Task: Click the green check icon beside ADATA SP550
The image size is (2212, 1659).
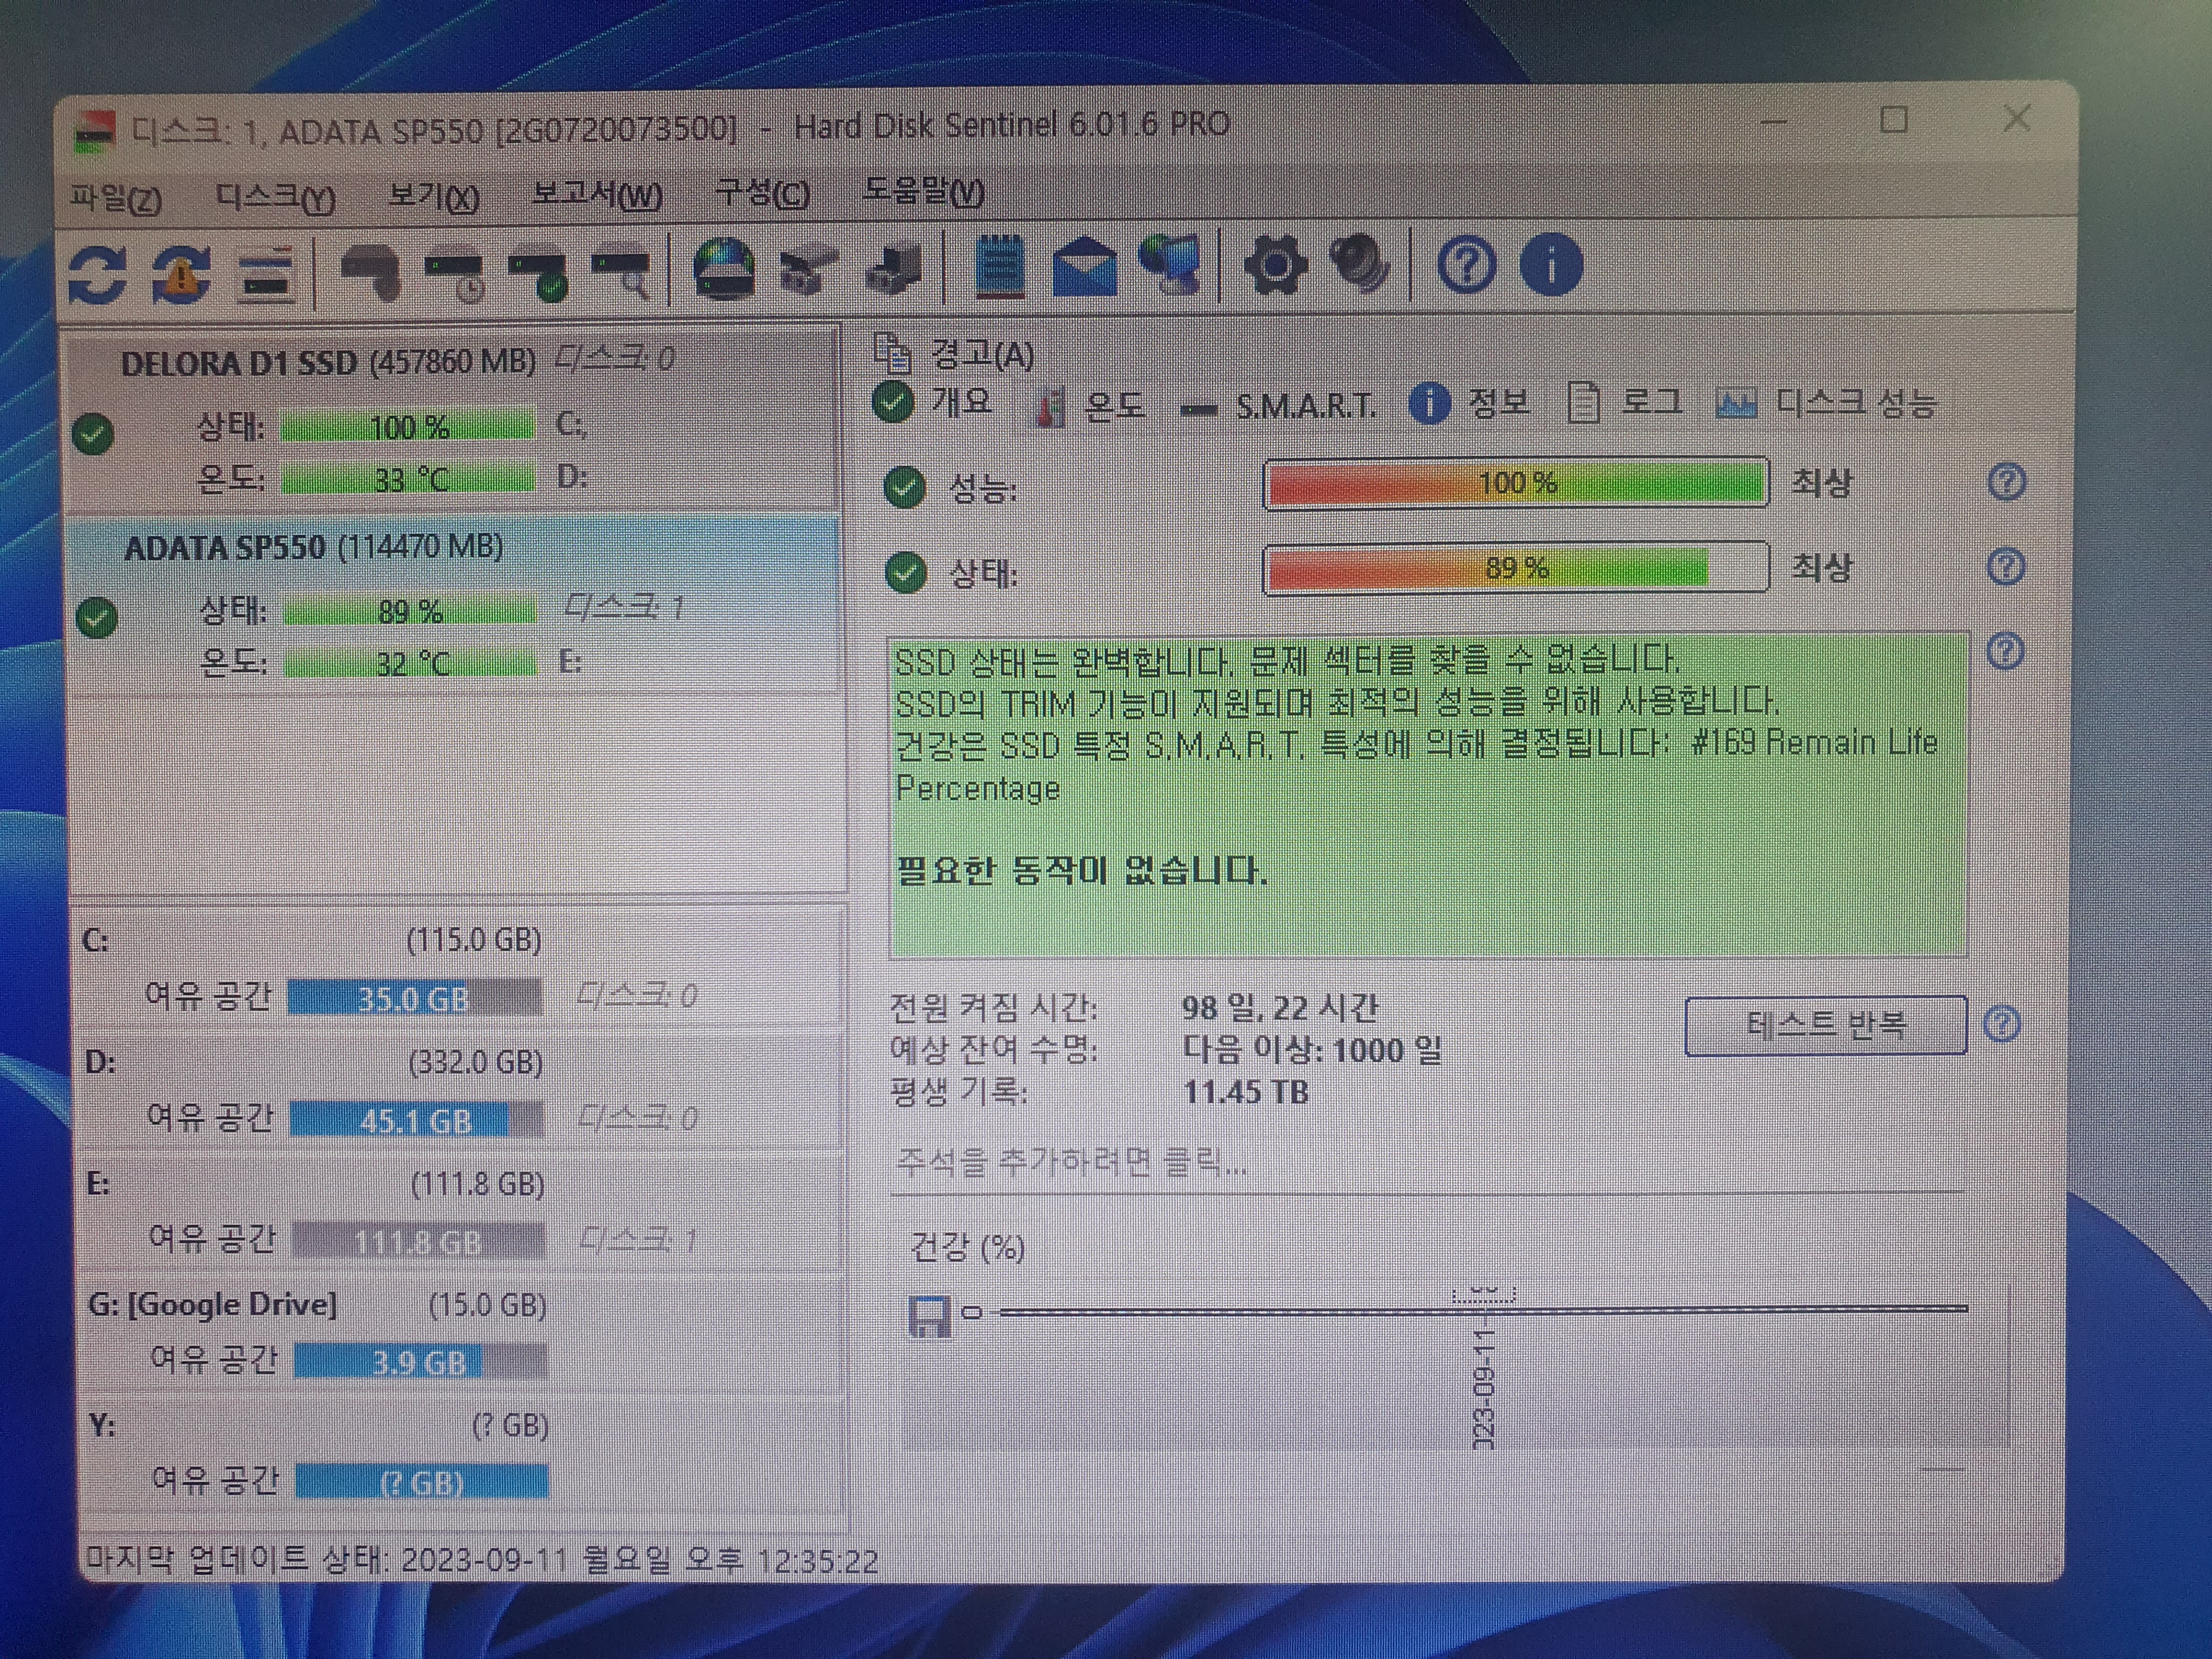Action: [x=97, y=617]
